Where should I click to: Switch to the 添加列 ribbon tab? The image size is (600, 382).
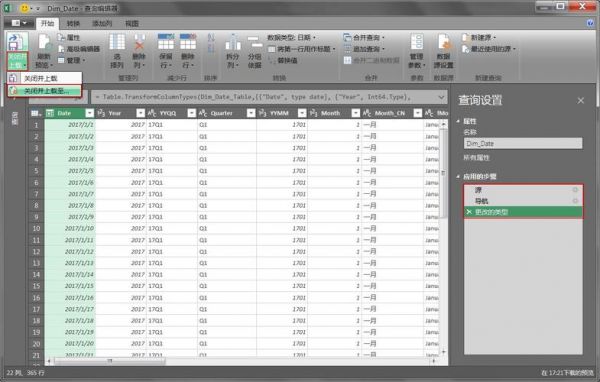tap(102, 24)
